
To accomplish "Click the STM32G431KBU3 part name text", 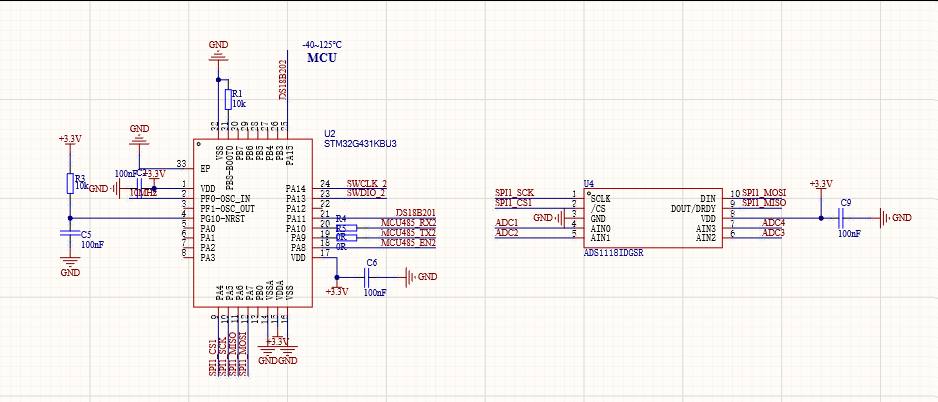I will point(360,144).
